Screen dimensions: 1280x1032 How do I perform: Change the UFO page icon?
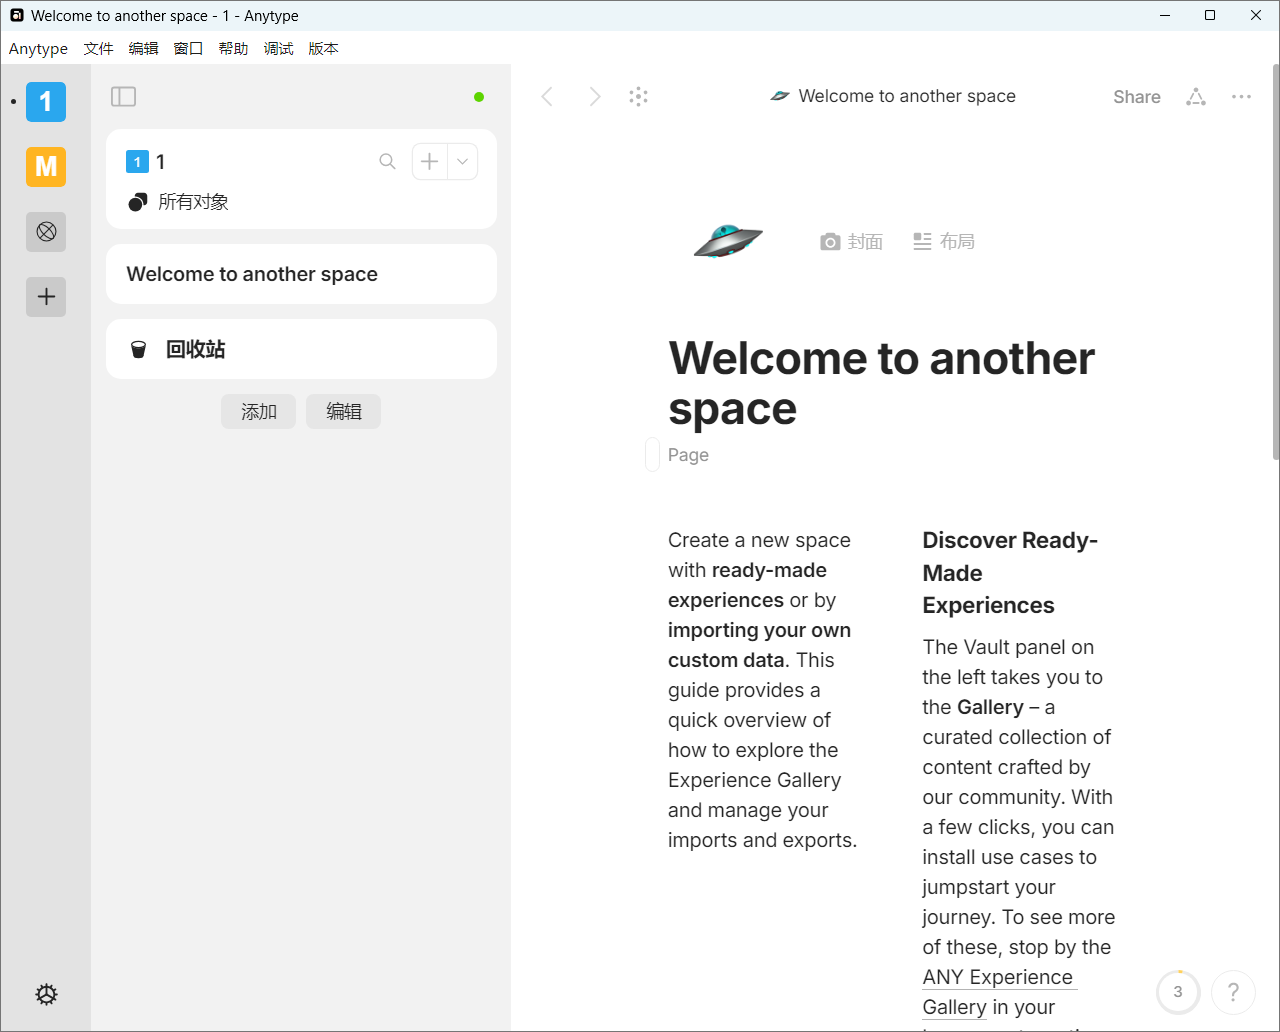(x=728, y=241)
